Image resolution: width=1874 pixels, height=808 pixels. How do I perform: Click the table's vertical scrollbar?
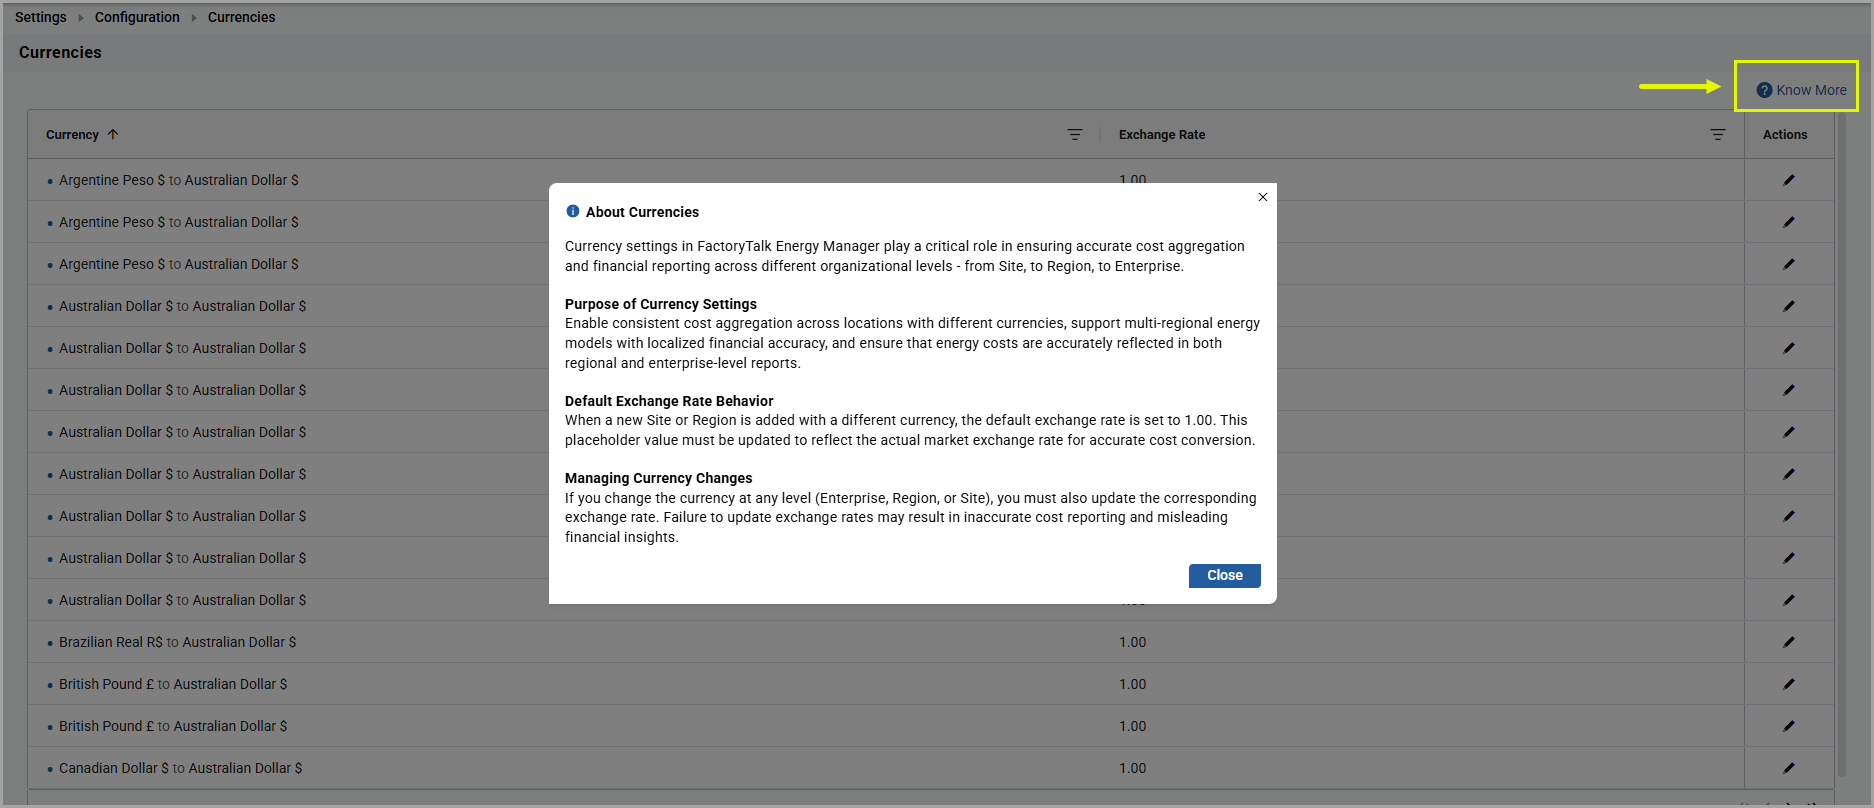point(1841,445)
